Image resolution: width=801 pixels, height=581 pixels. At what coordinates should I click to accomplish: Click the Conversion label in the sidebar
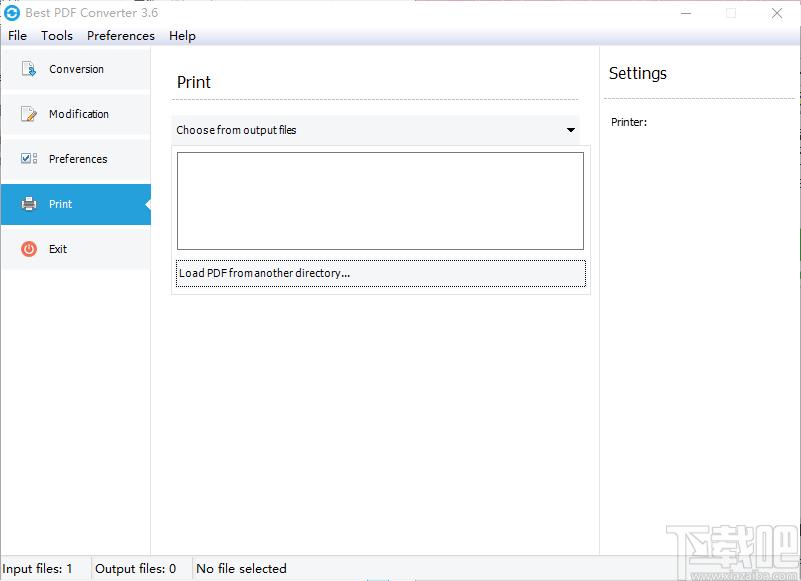tap(76, 69)
